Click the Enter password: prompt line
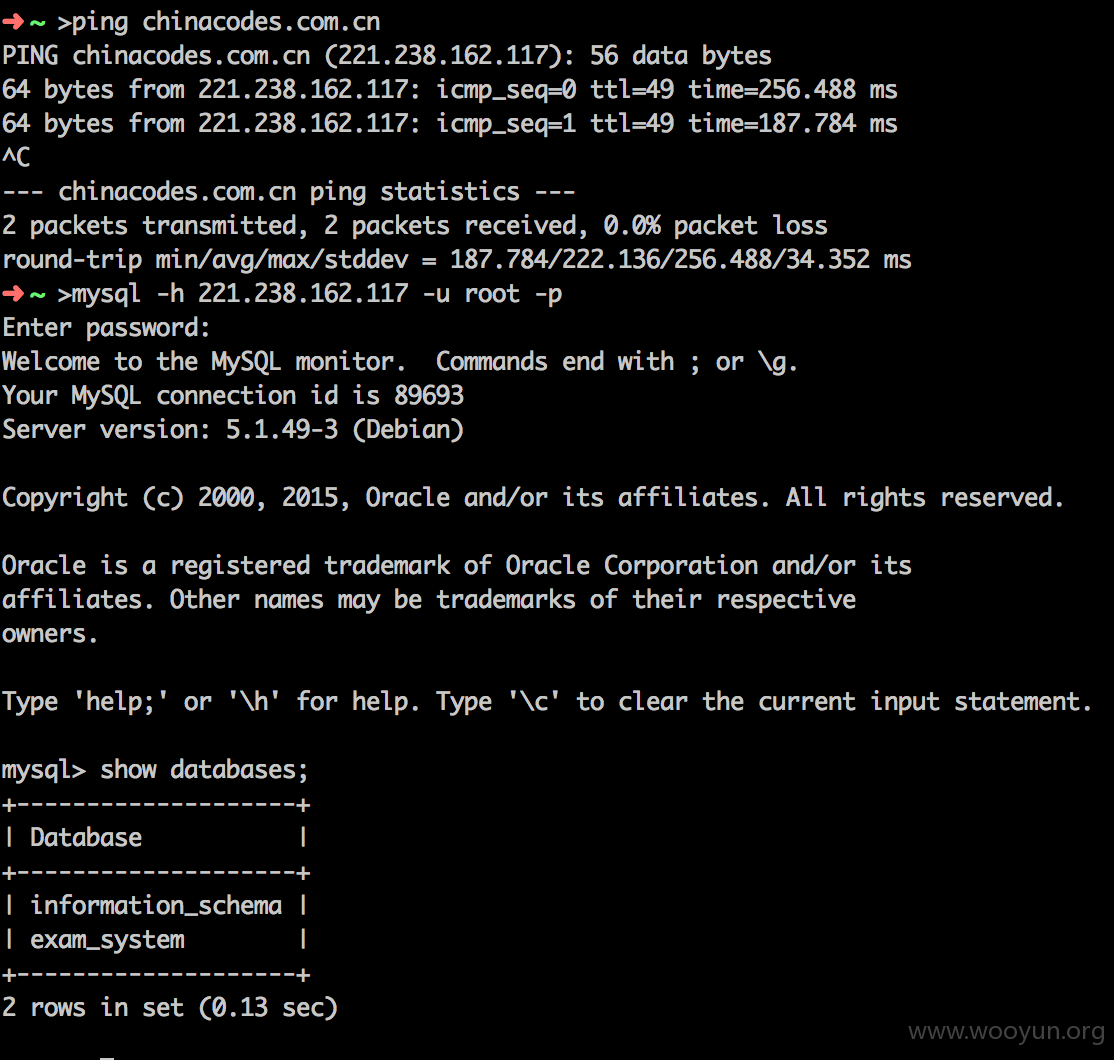This screenshot has width=1114, height=1060. click(107, 328)
